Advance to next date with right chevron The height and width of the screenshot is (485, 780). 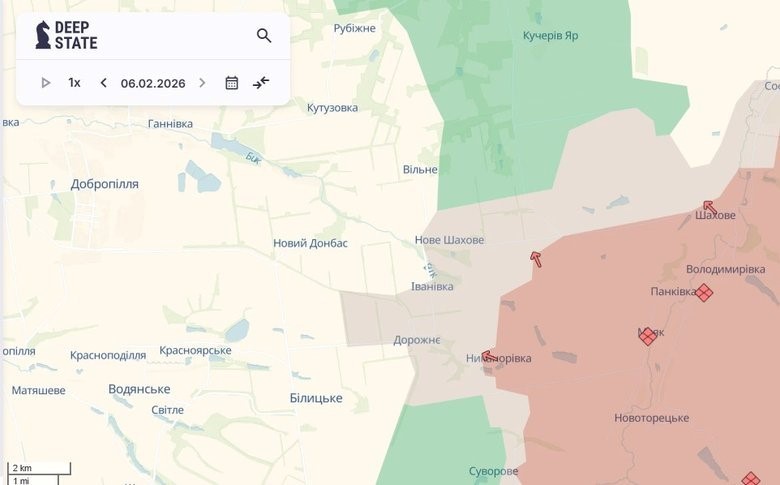(202, 83)
